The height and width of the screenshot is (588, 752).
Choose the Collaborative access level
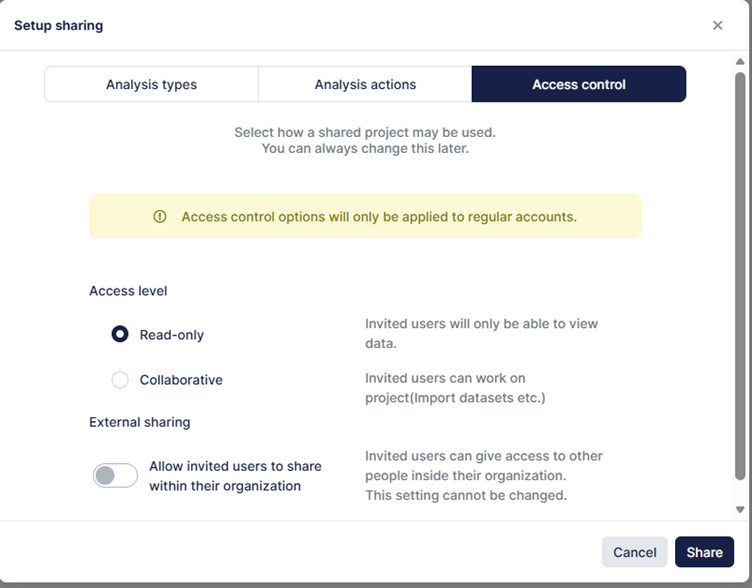[x=120, y=379]
